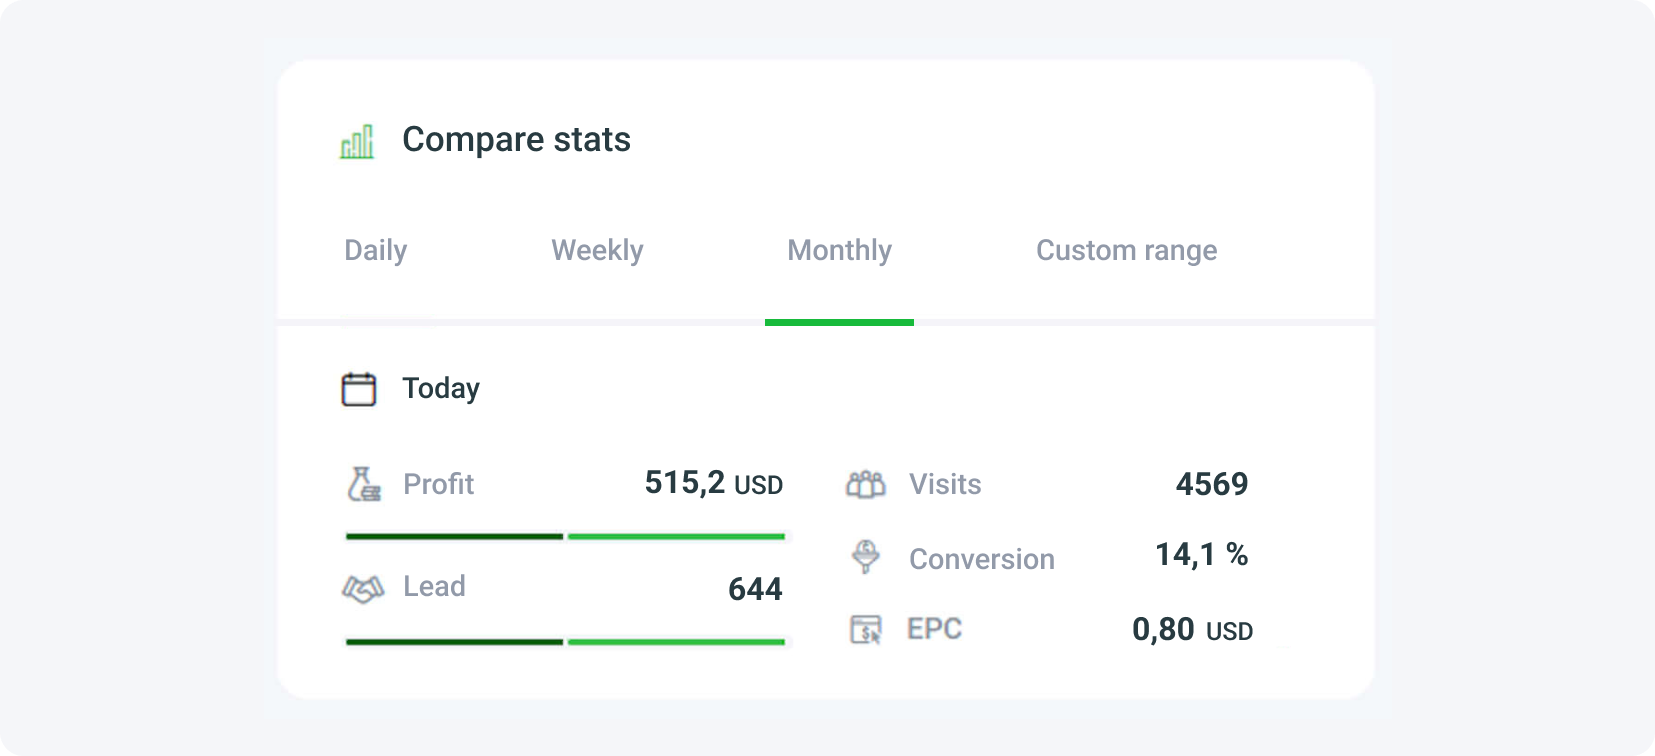Select the people icon beside Visits
The image size is (1655, 756).
click(x=864, y=484)
